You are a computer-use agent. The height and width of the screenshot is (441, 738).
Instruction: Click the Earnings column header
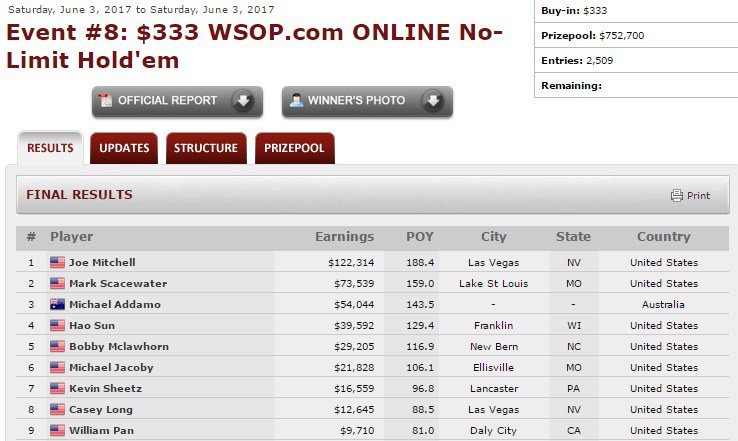tap(345, 237)
